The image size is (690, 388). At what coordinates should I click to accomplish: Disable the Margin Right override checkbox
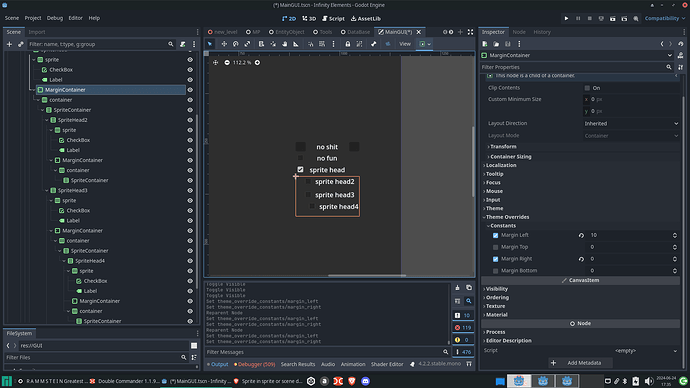[495, 259]
